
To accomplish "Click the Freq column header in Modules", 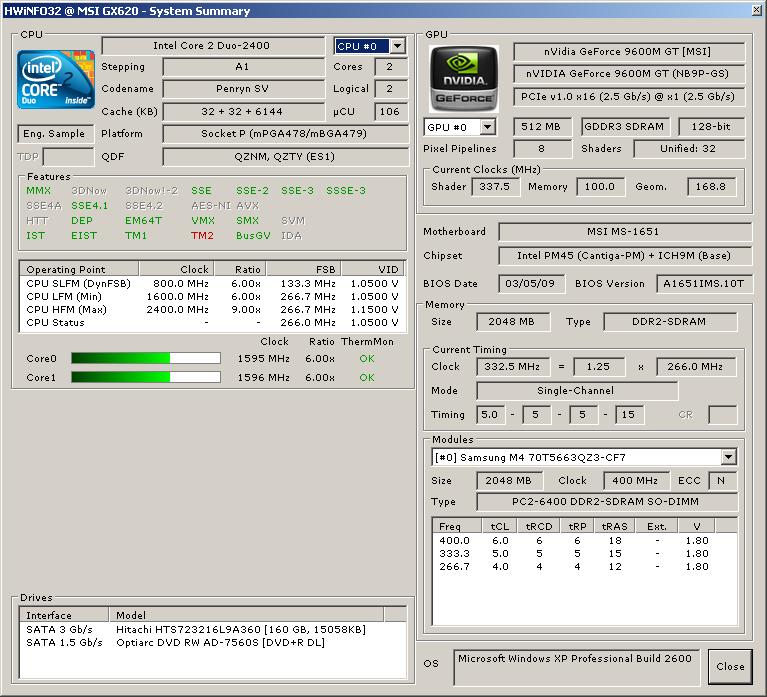I will click(x=457, y=526).
